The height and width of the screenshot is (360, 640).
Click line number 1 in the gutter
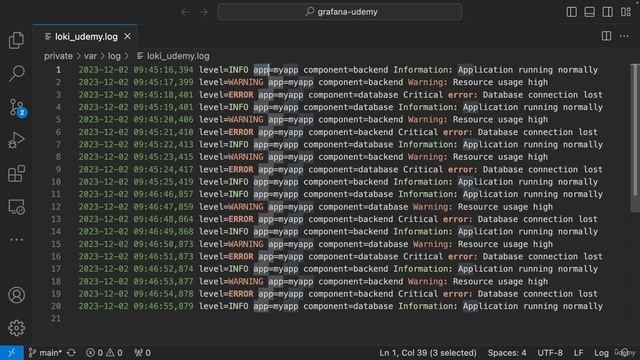pyautogui.click(x=58, y=70)
